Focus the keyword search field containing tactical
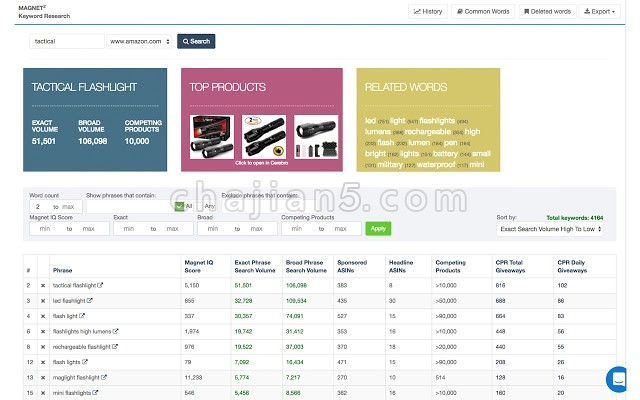Image resolution: width=640 pixels, height=400 pixels. tap(67, 42)
